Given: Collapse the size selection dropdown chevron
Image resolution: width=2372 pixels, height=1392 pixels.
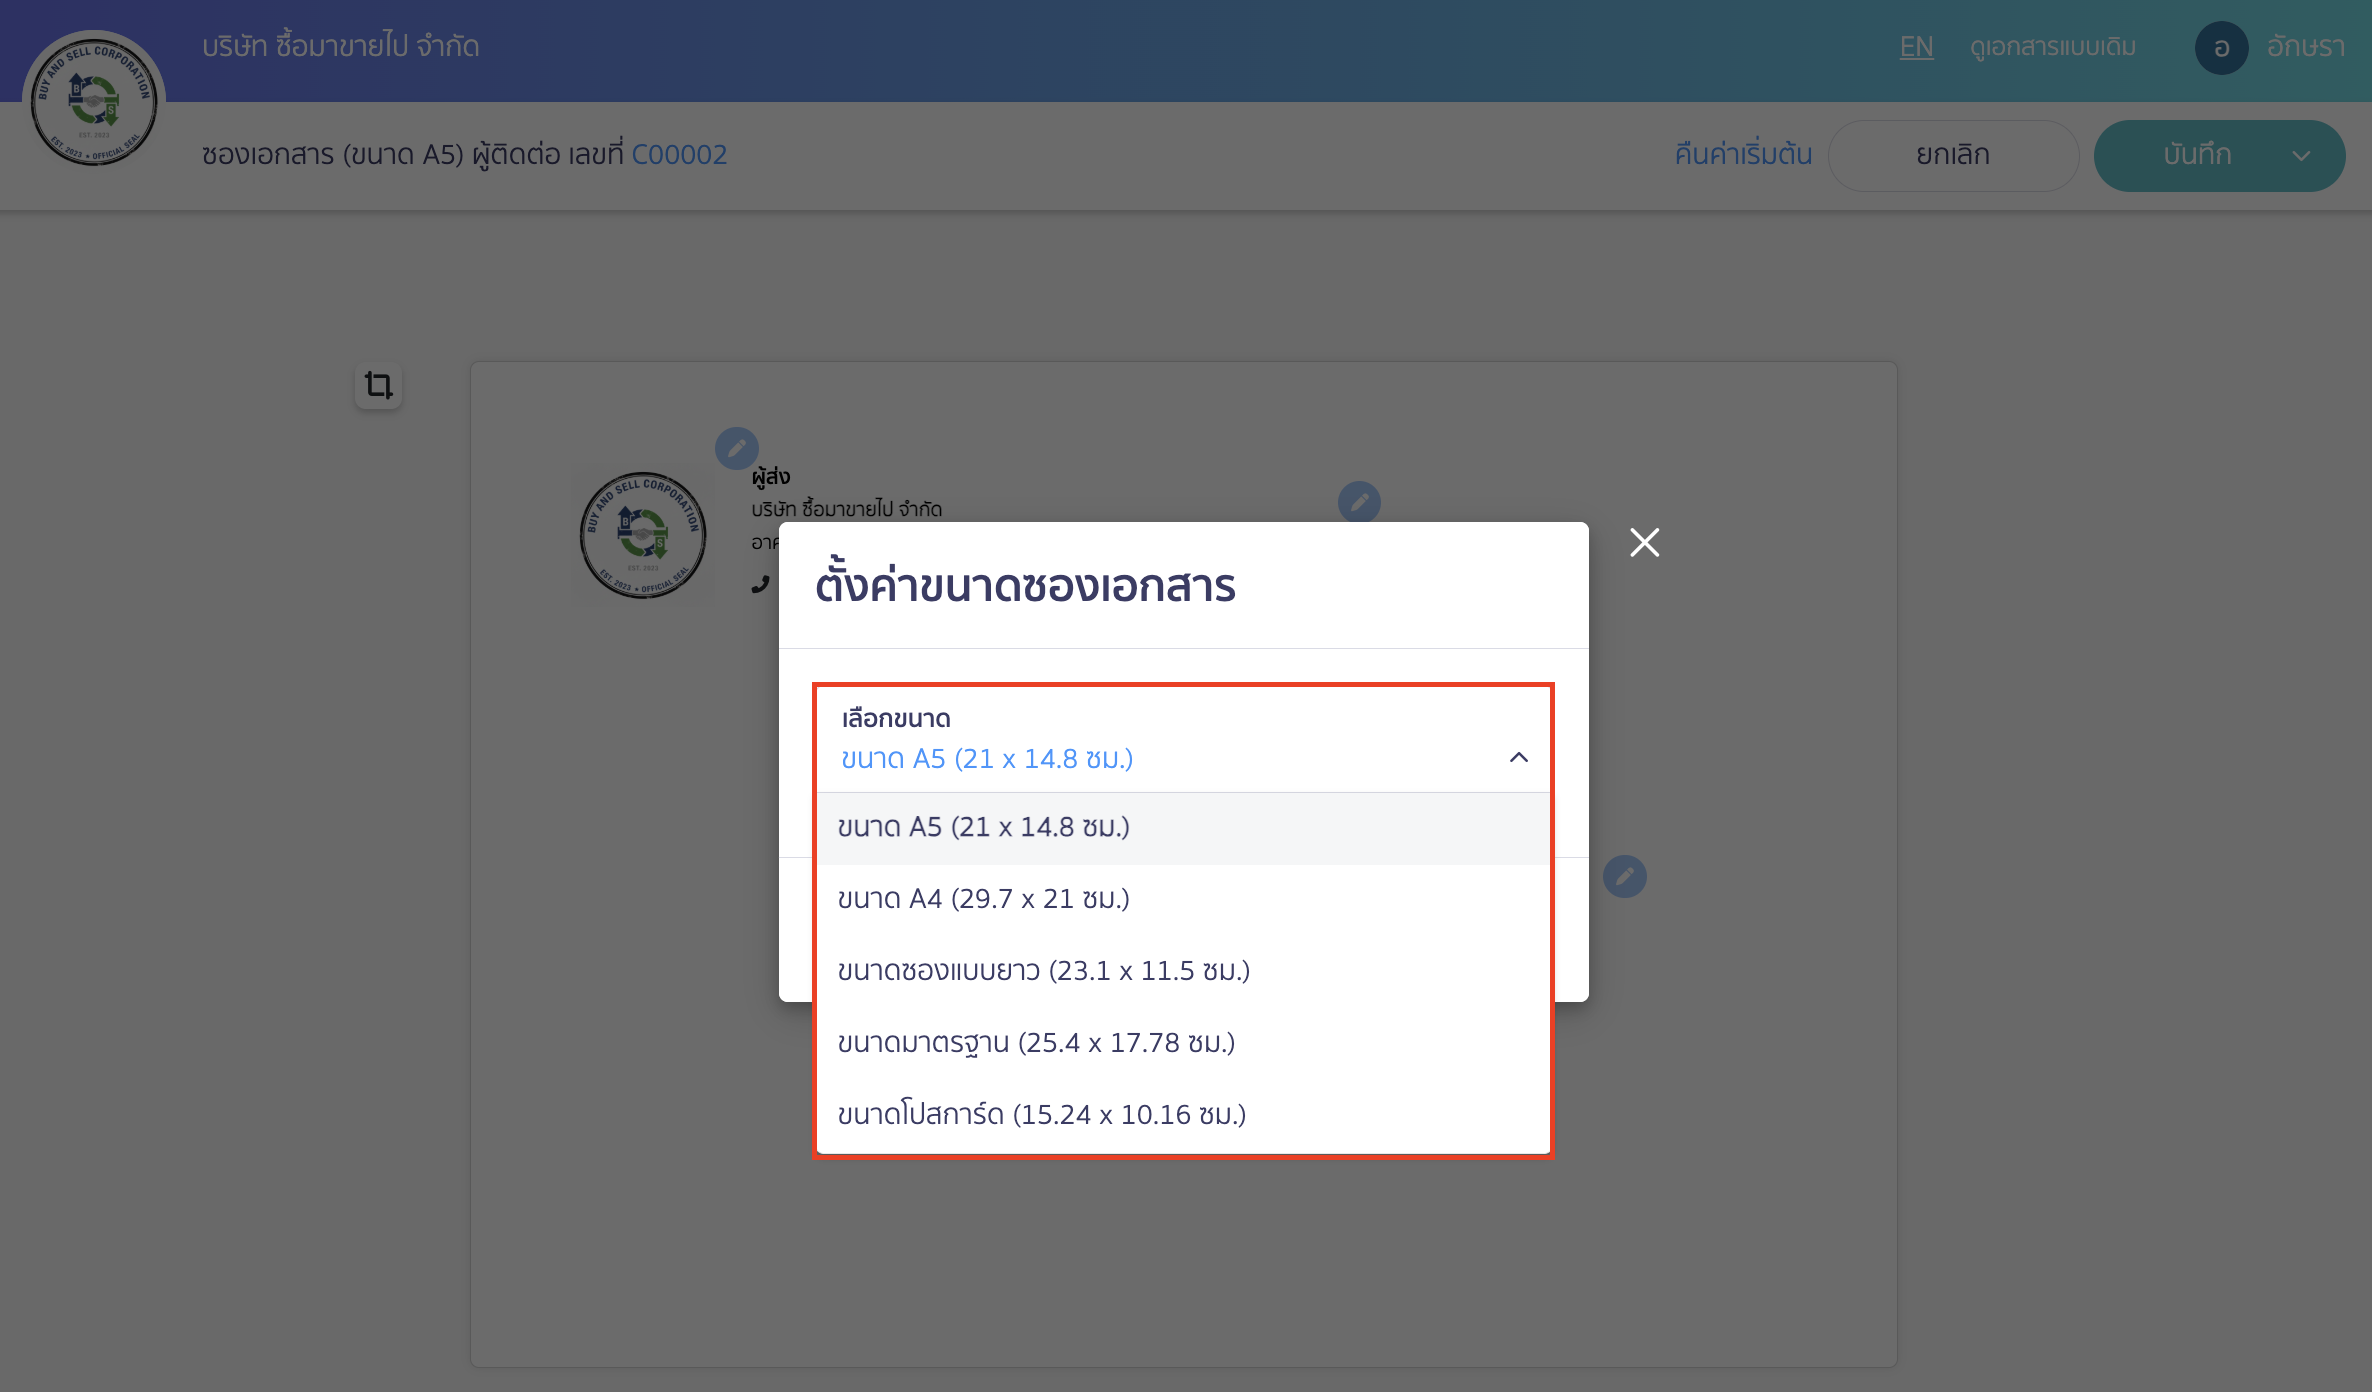Looking at the screenshot, I should (x=1518, y=758).
